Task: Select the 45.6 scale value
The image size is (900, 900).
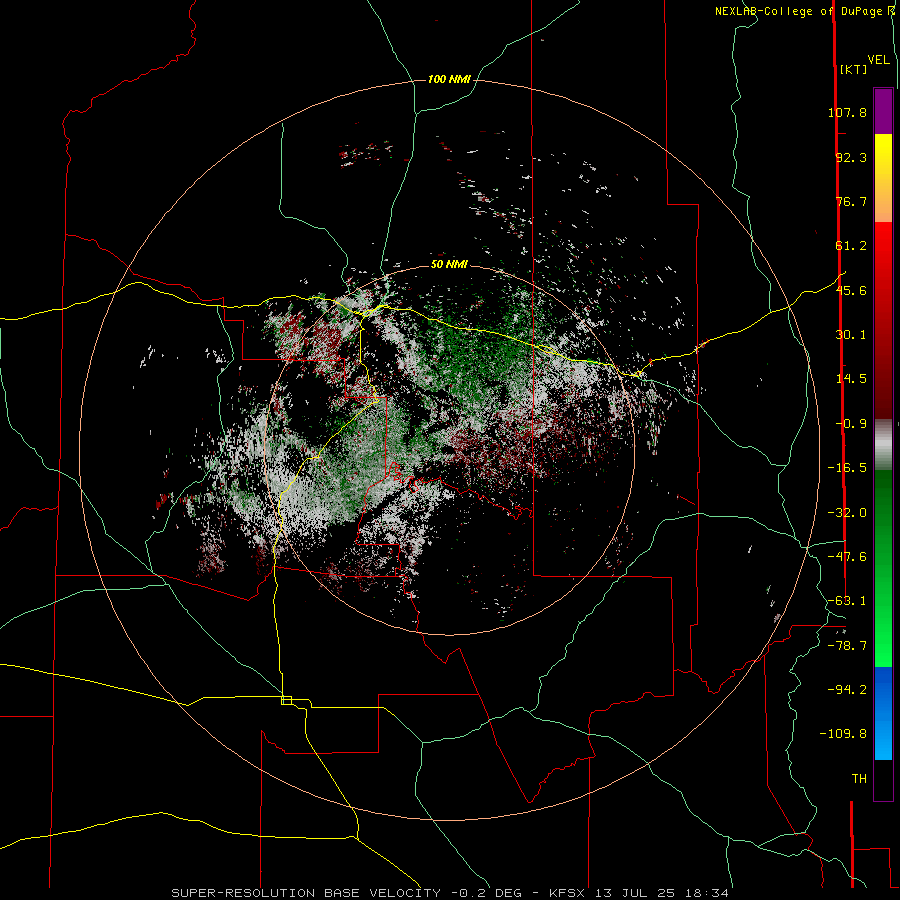Action: click(851, 290)
